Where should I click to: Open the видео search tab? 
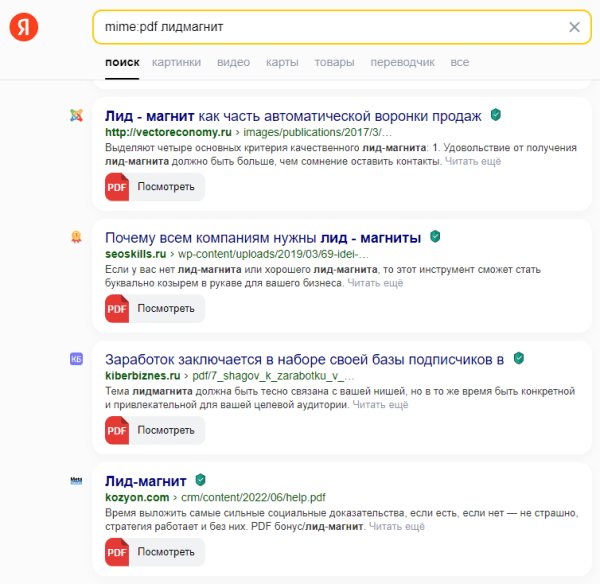point(233,62)
